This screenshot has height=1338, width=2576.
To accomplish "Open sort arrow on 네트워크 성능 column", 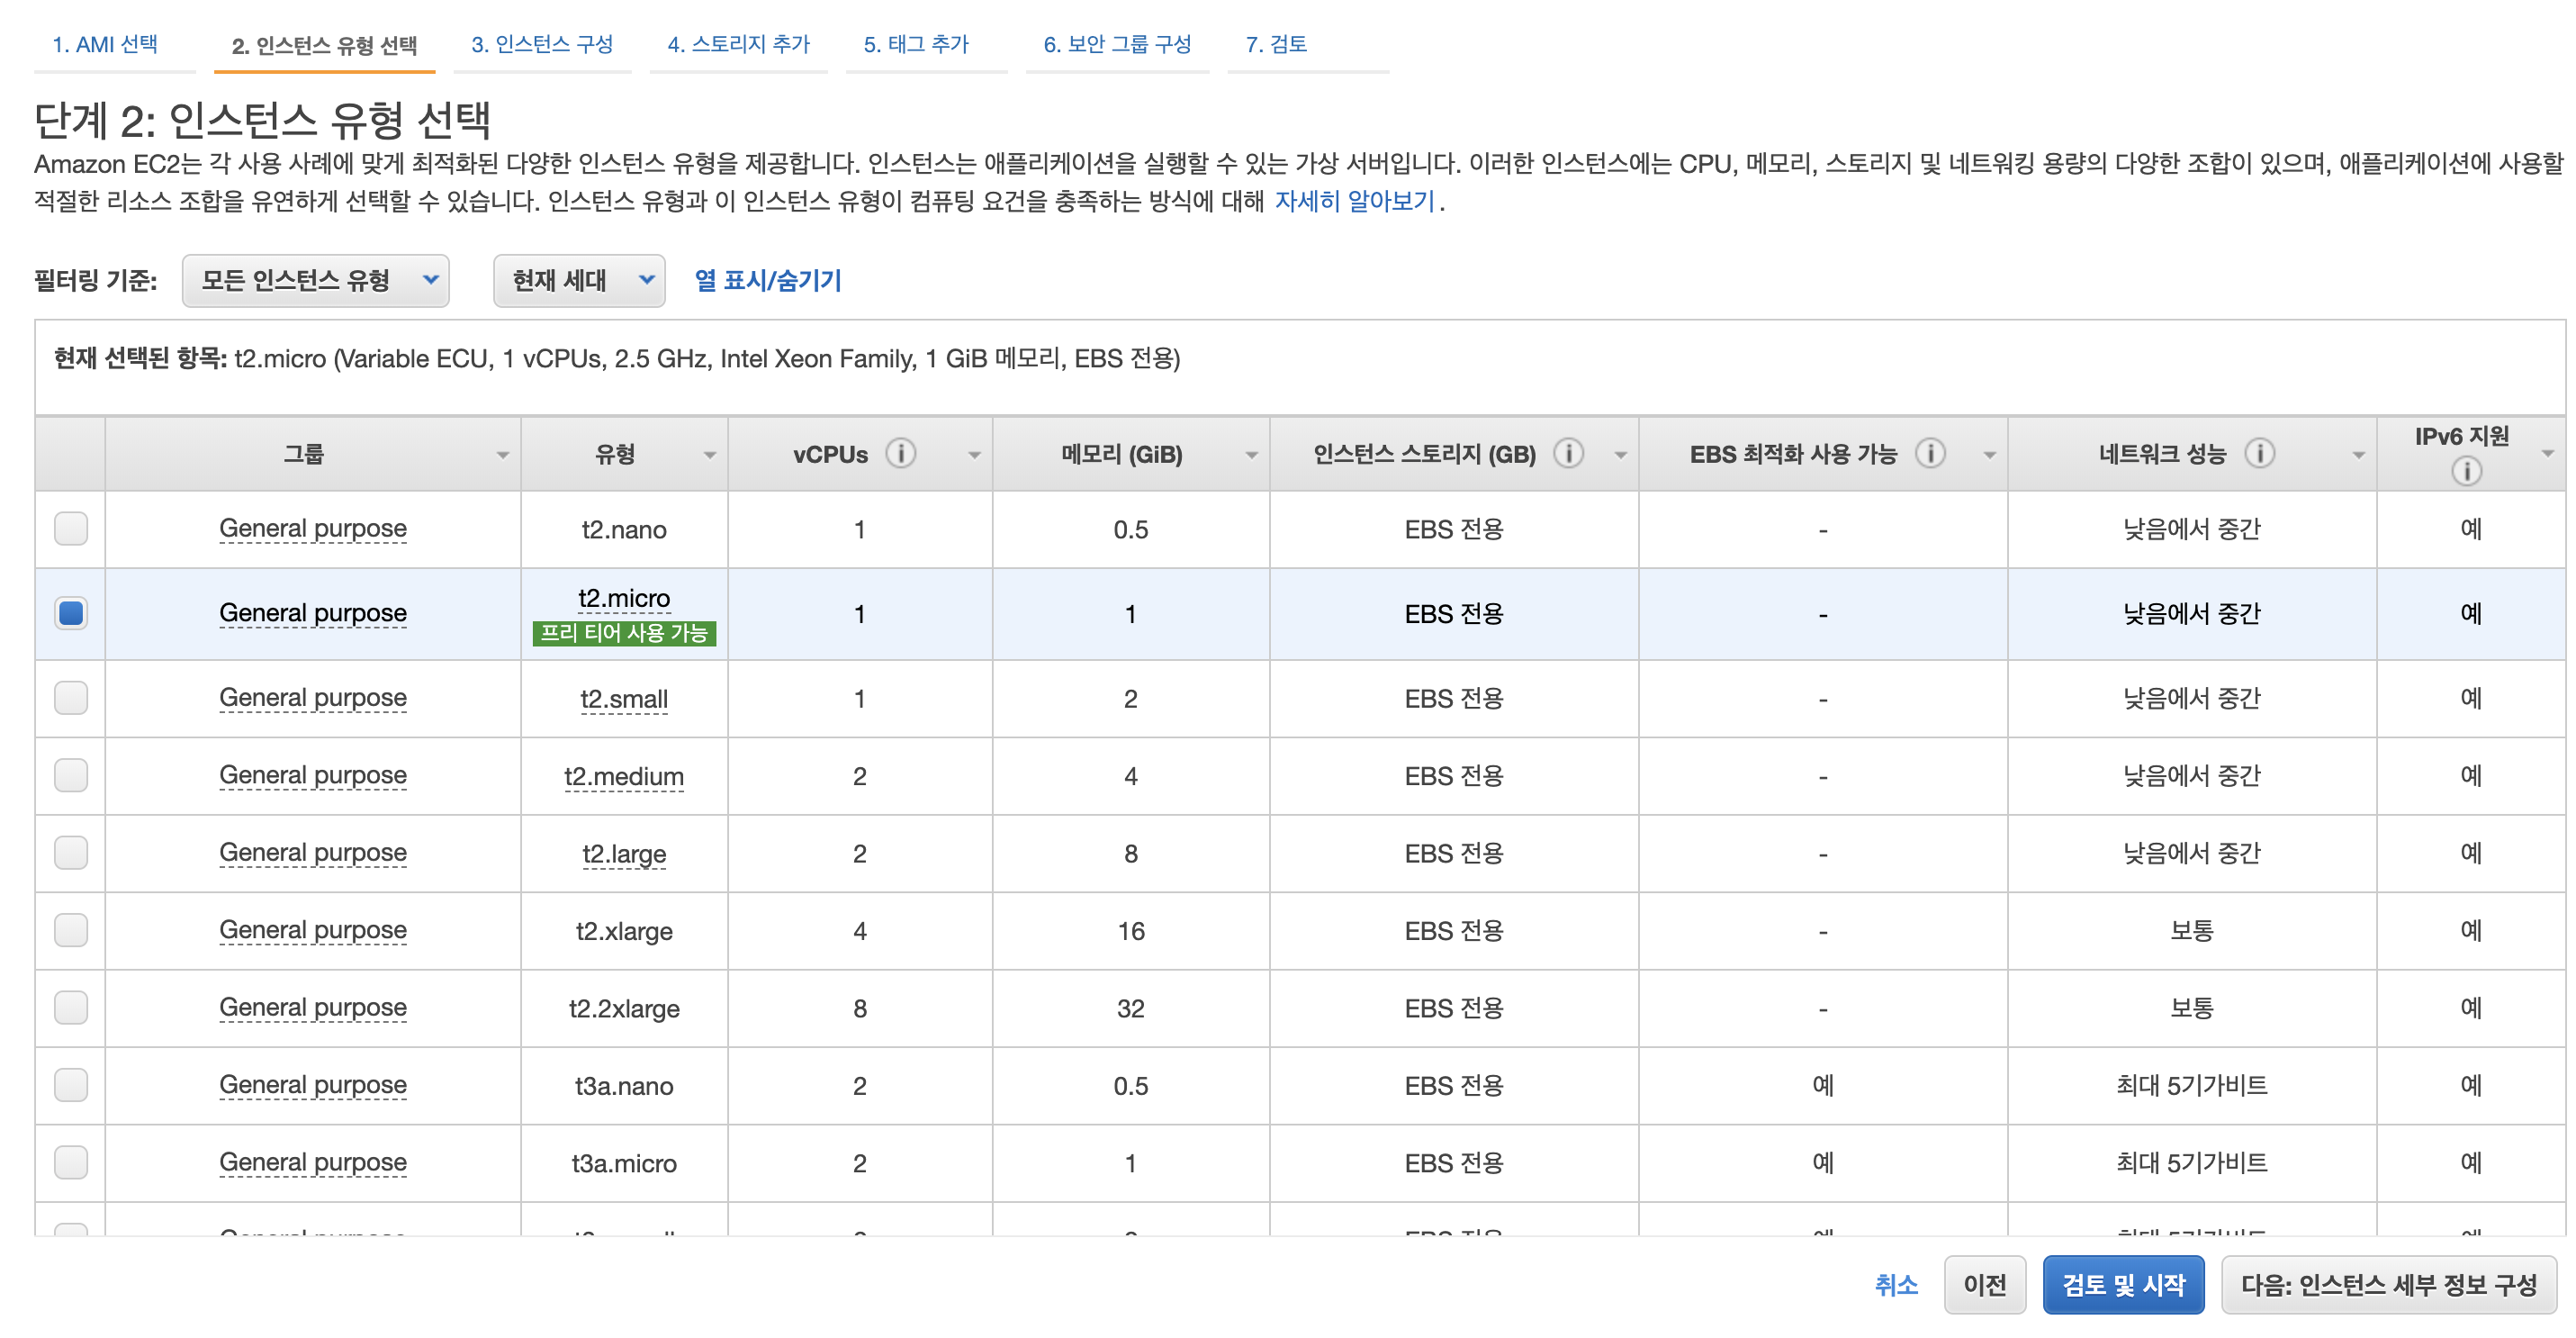I will click(x=2359, y=456).
